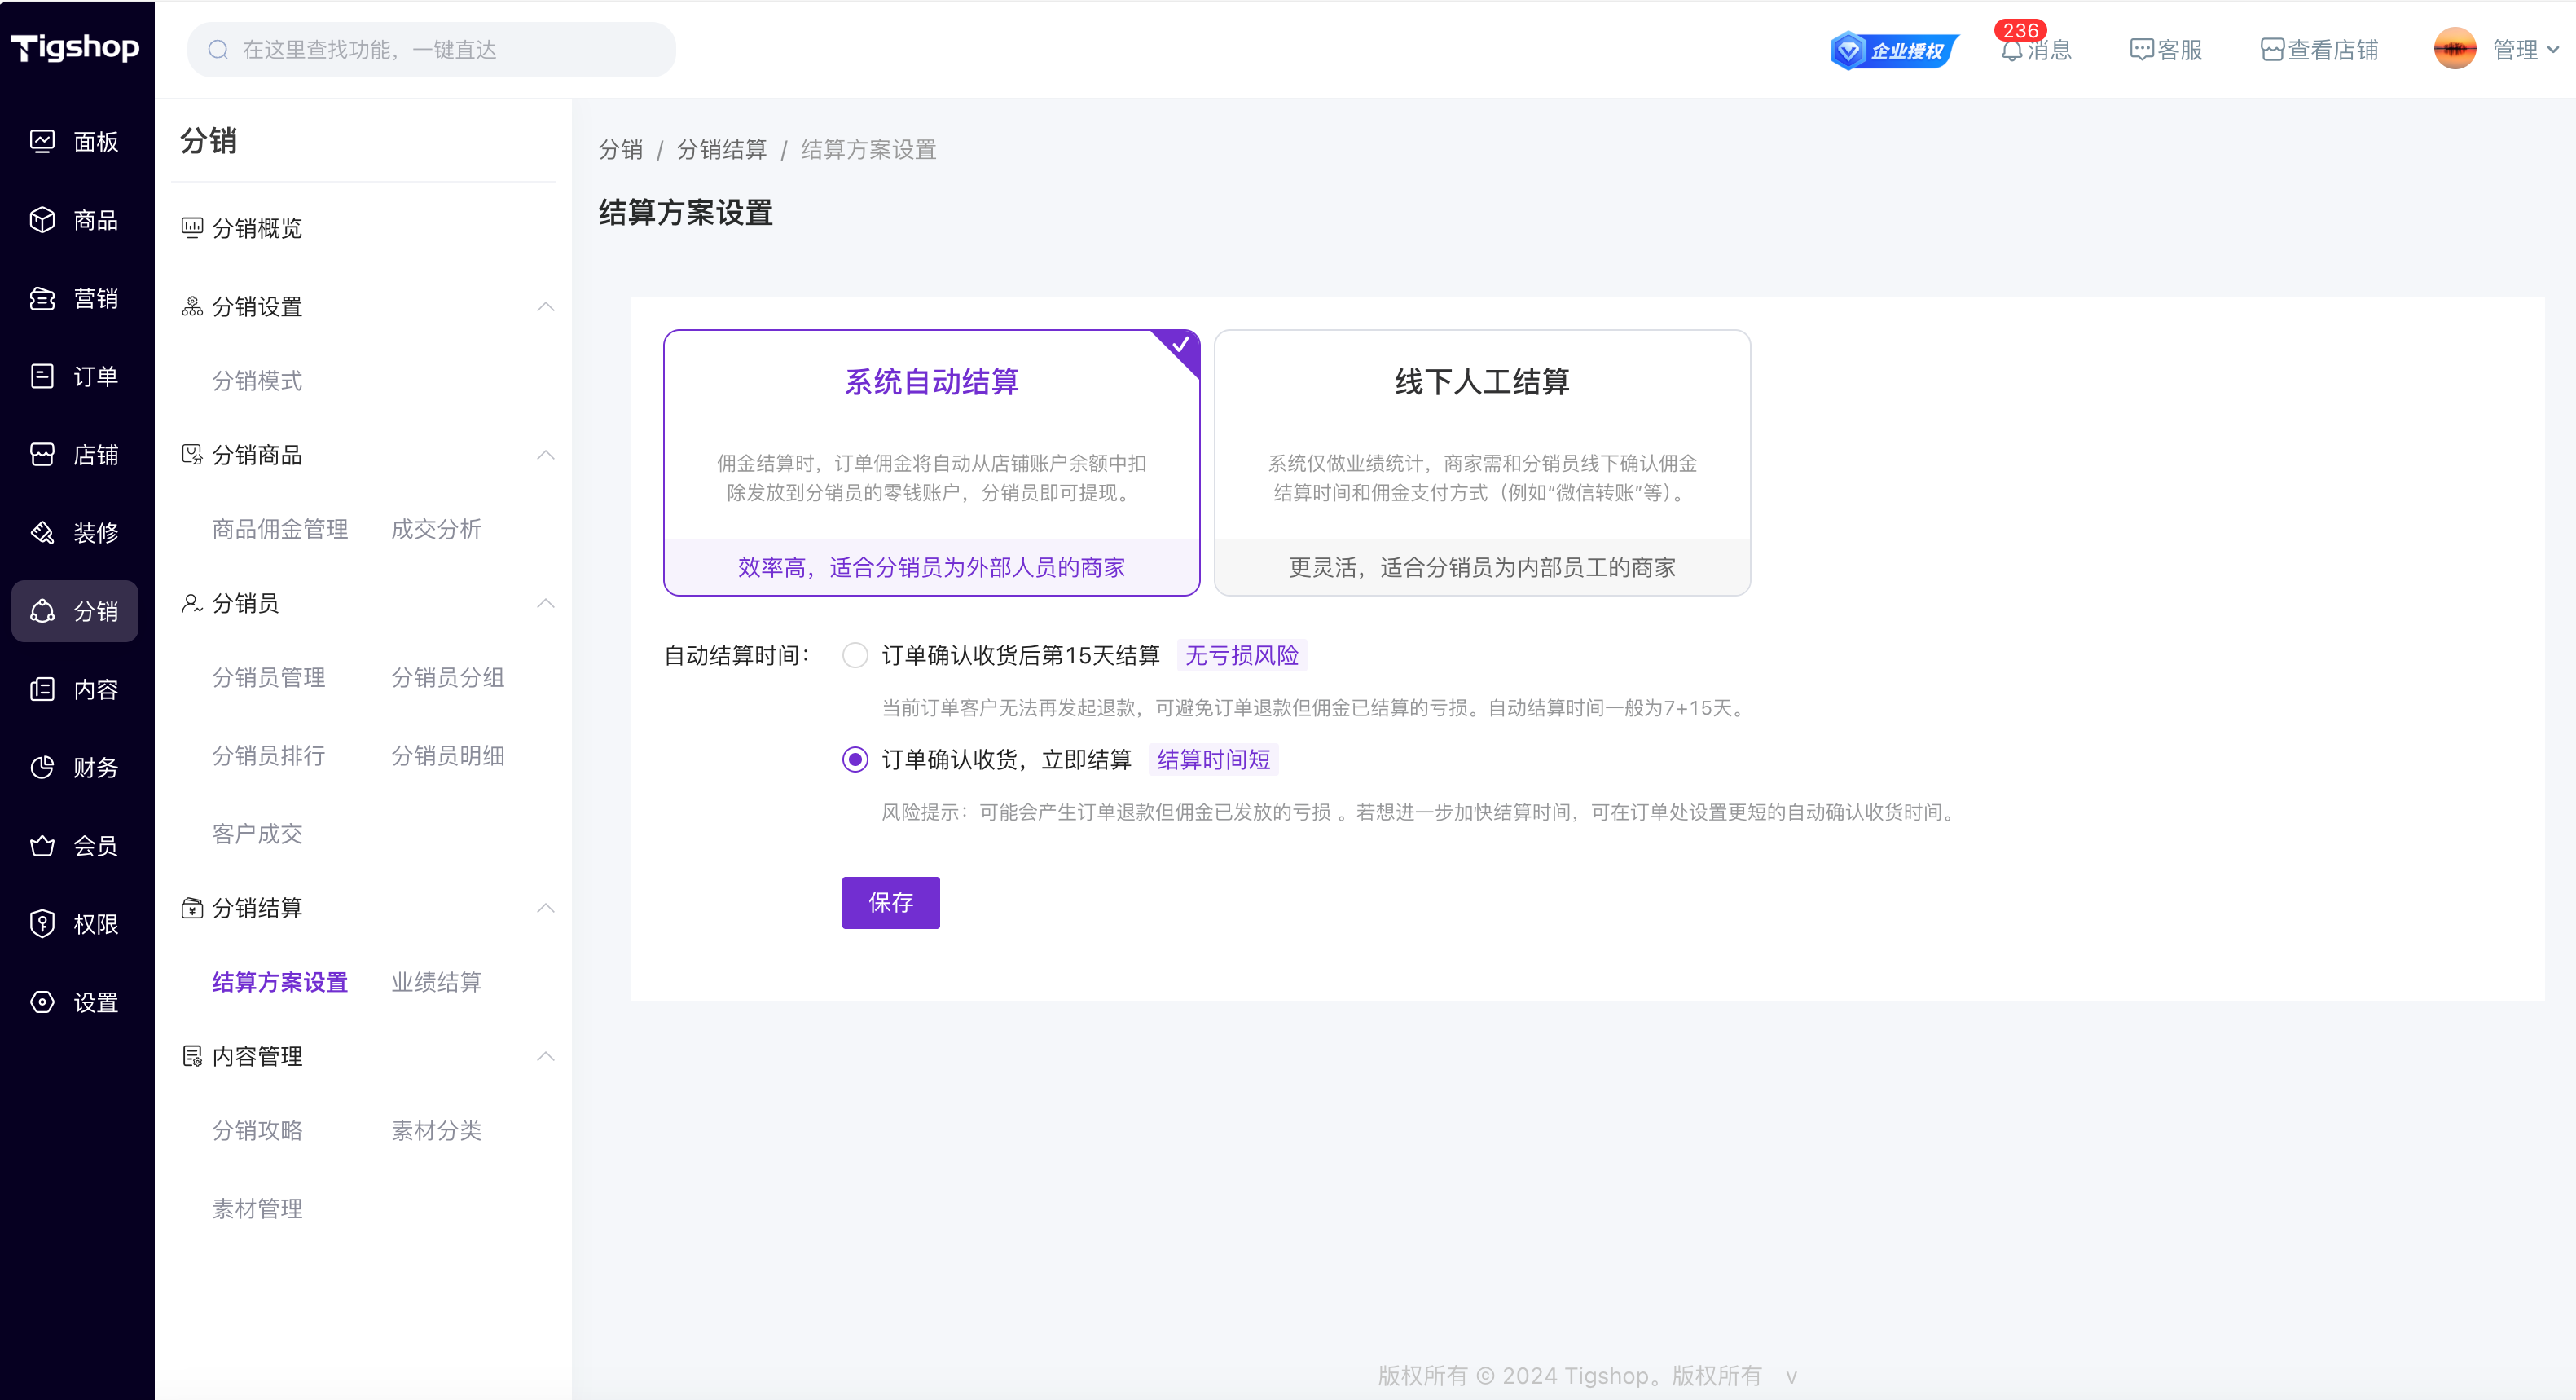The image size is (2576, 1400).
Task: Open 商品佣金管理 menu item
Action: (280, 529)
